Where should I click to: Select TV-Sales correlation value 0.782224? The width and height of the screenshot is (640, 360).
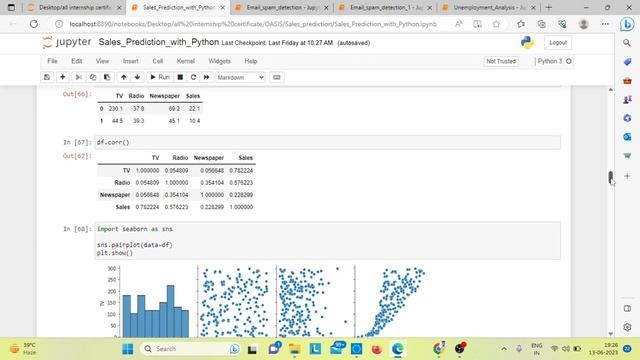pyautogui.click(x=241, y=170)
